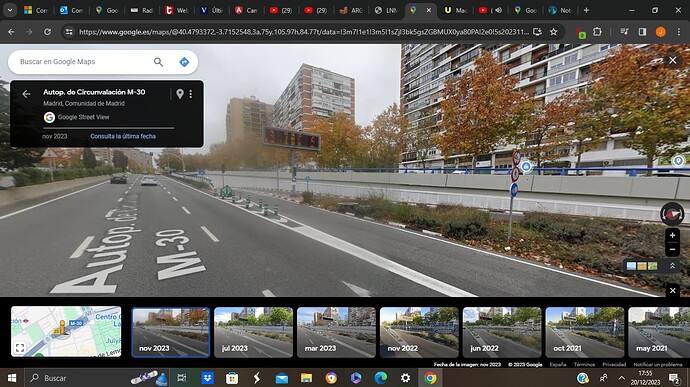Expand the minimap with fullscreen icon

pyautogui.click(x=20, y=348)
